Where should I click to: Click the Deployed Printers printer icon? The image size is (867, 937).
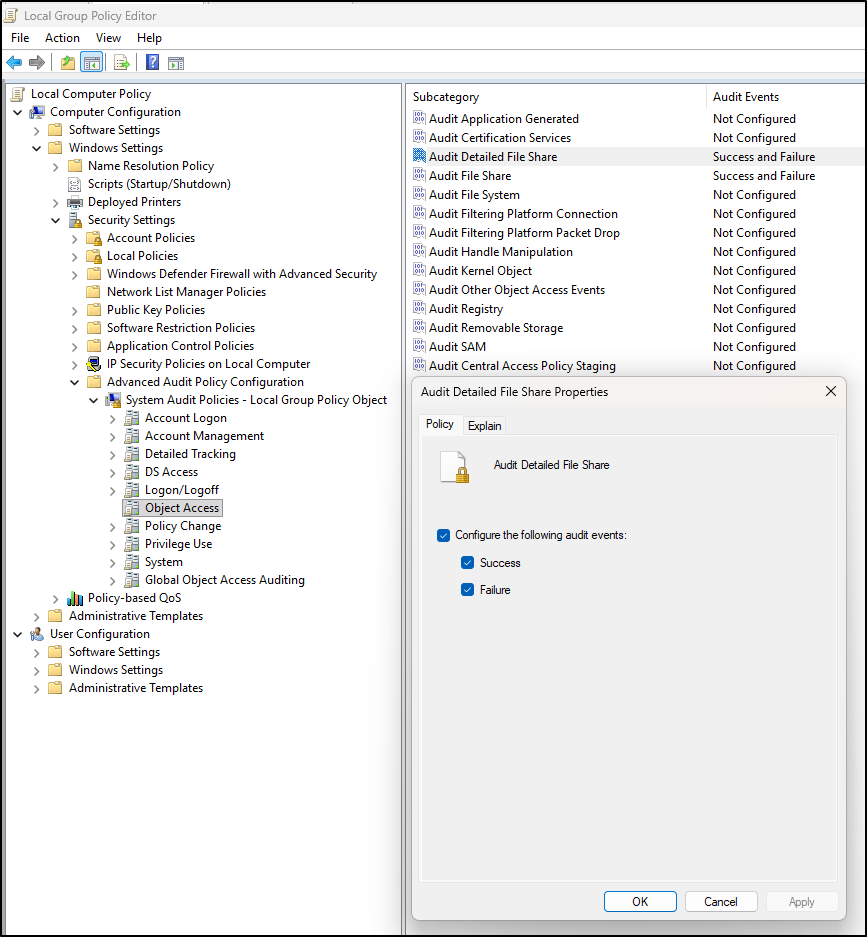tap(75, 202)
